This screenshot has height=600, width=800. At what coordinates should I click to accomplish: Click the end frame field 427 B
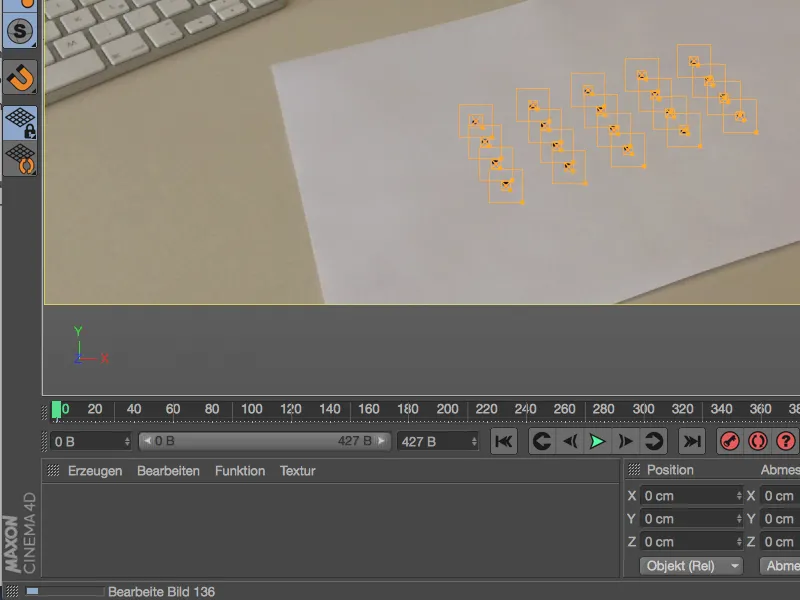pyautogui.click(x=438, y=441)
